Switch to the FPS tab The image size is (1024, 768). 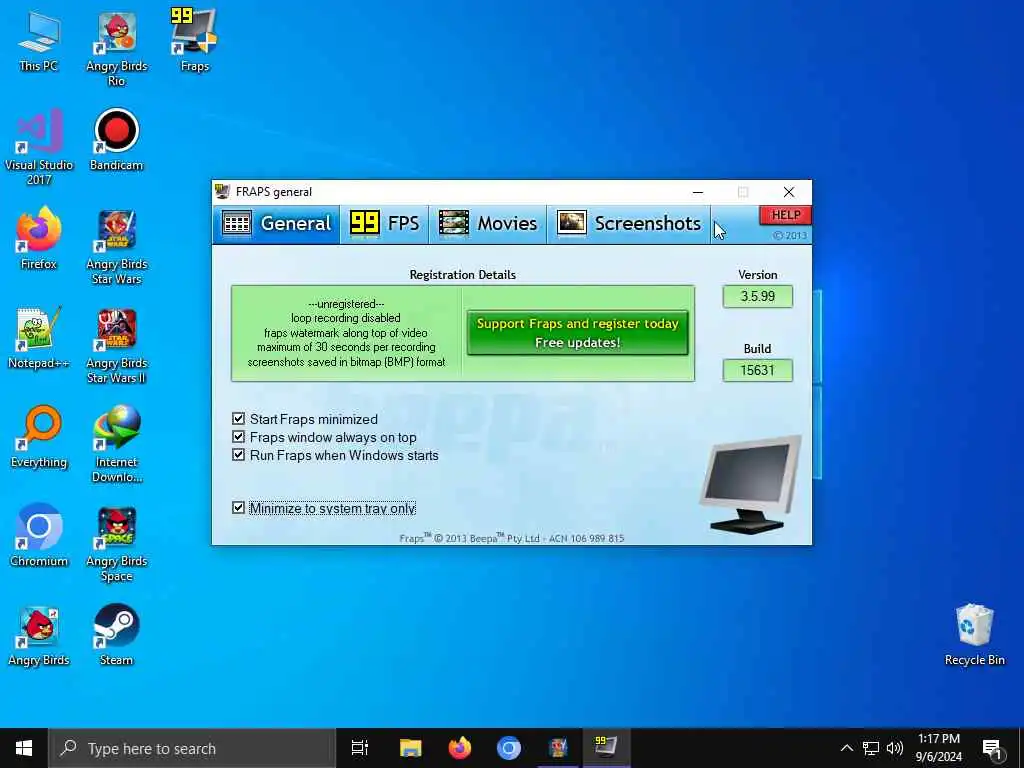(x=384, y=224)
